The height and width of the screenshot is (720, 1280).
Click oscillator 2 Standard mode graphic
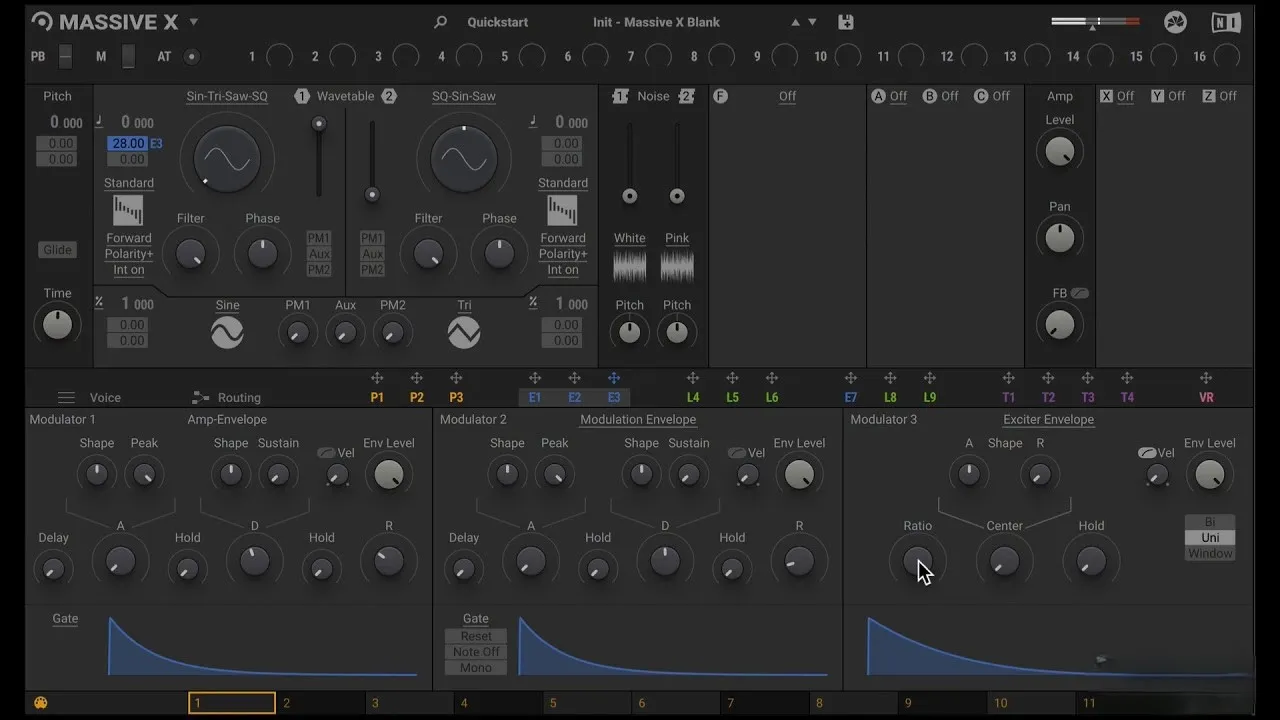[x=562, y=210]
